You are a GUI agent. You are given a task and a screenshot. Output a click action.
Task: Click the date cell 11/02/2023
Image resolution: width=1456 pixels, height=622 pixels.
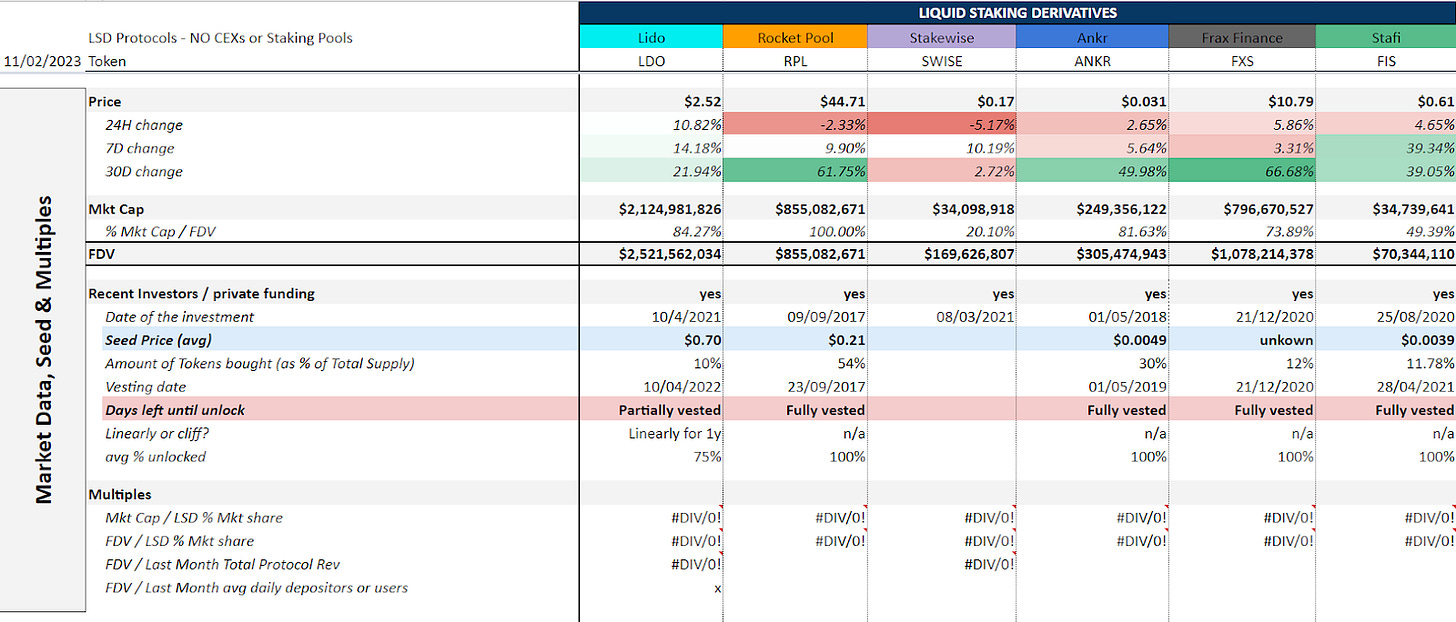click(43, 61)
